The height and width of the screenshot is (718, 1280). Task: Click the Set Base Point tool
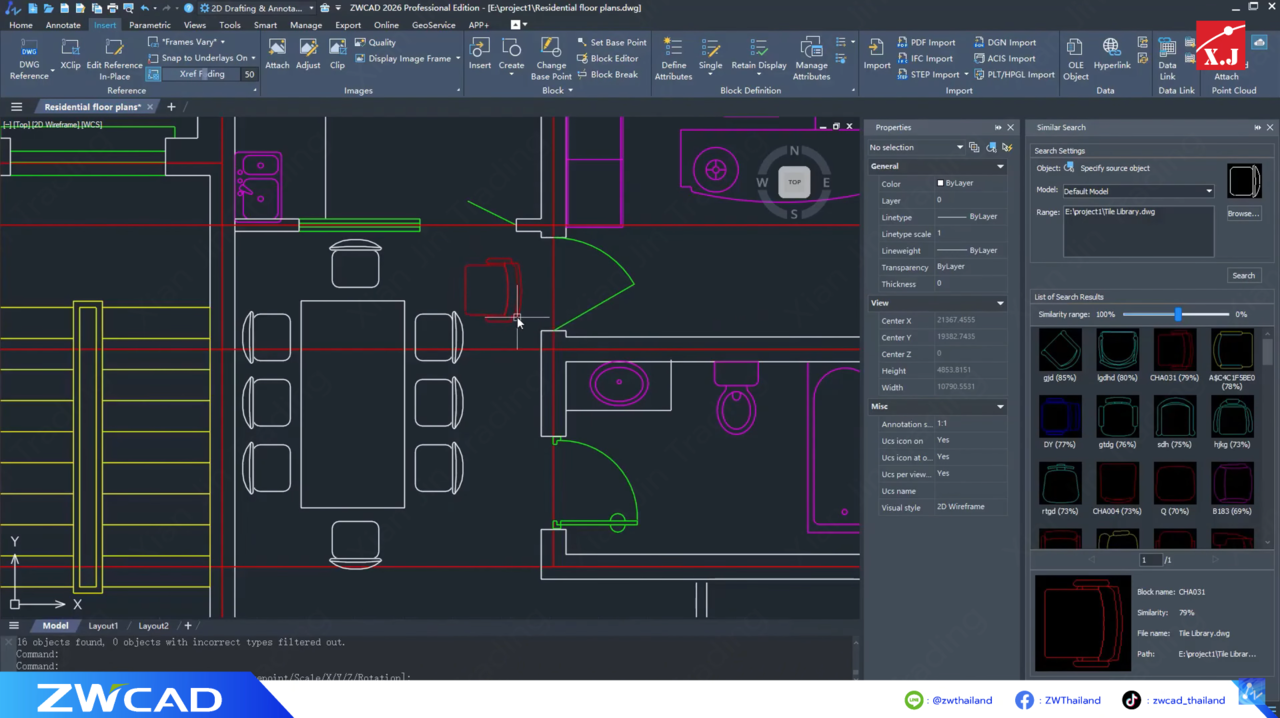tap(612, 43)
